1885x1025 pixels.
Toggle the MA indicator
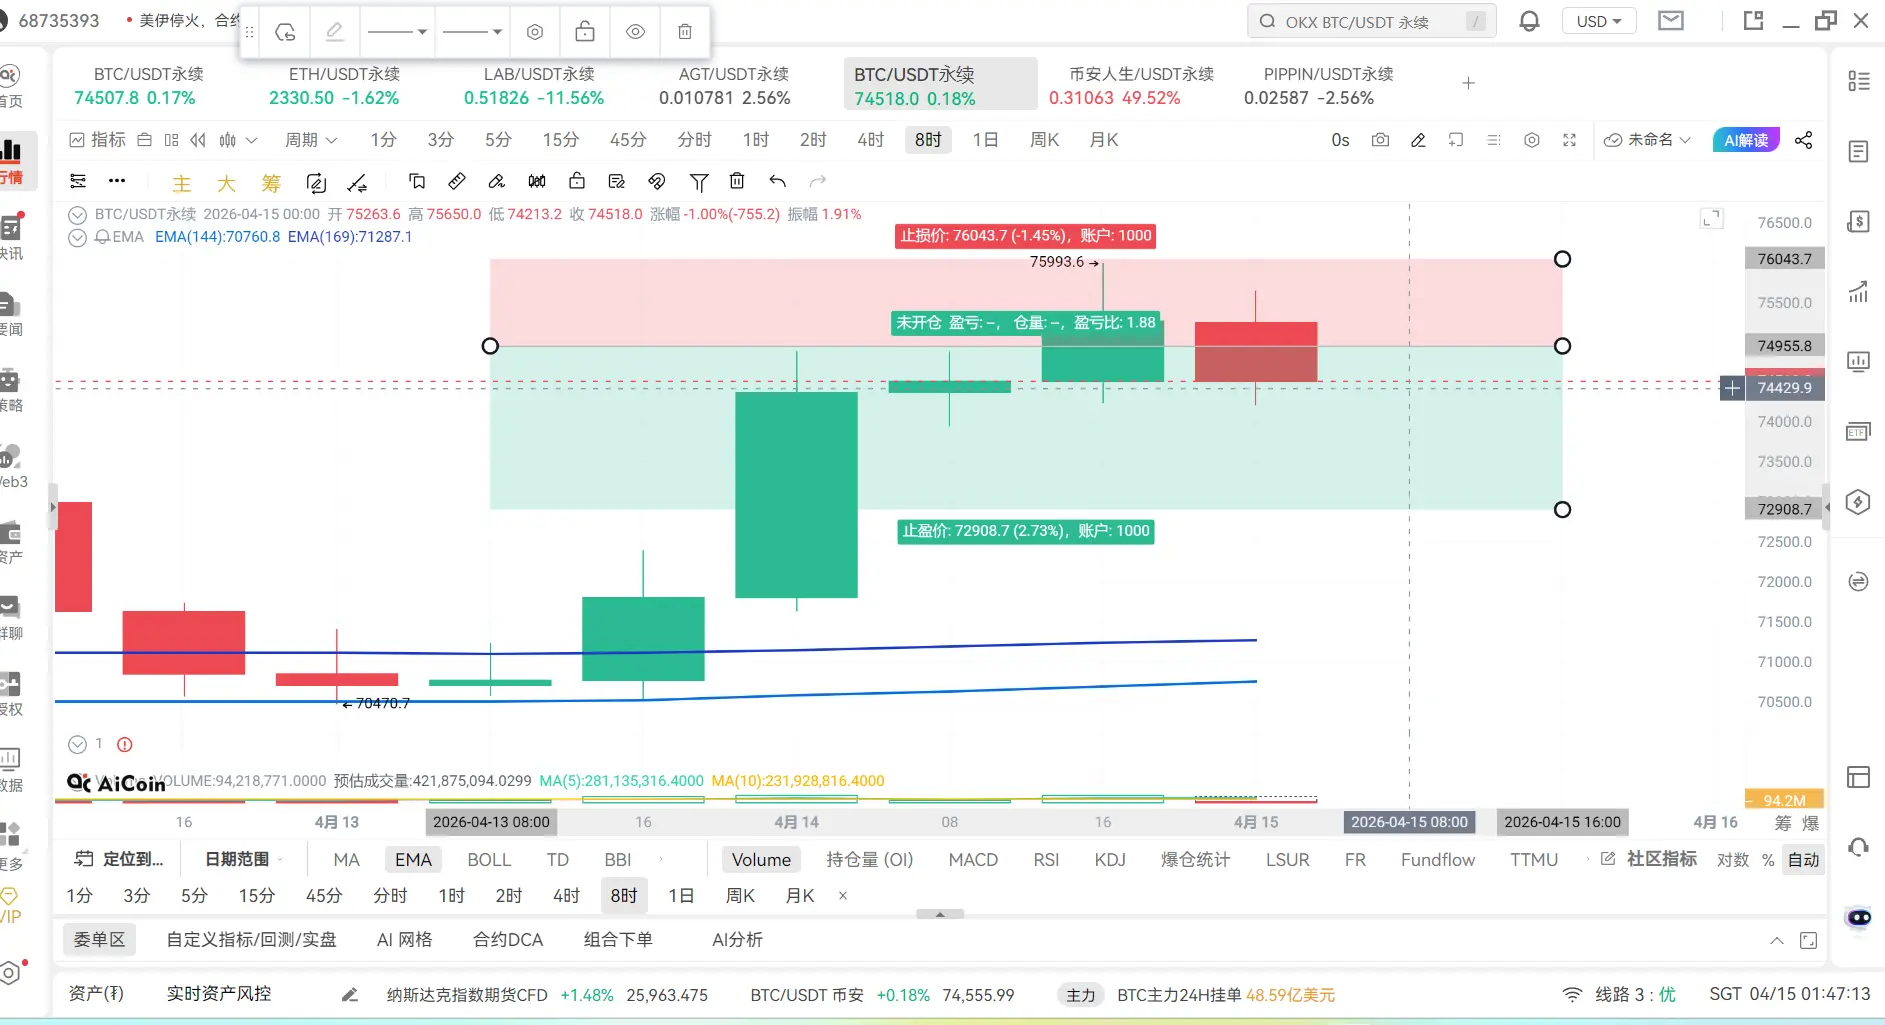(x=346, y=860)
